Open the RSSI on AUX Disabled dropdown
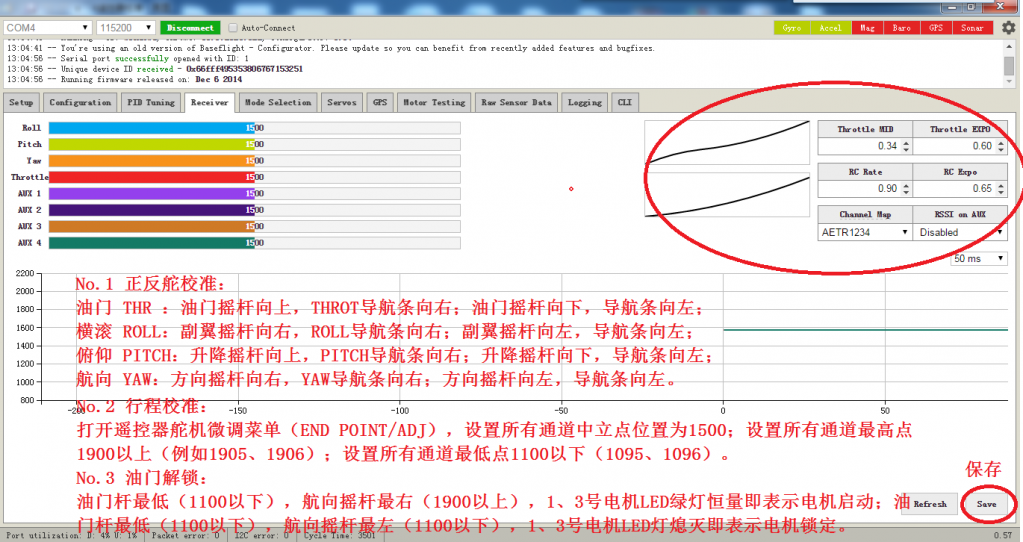 coord(960,232)
